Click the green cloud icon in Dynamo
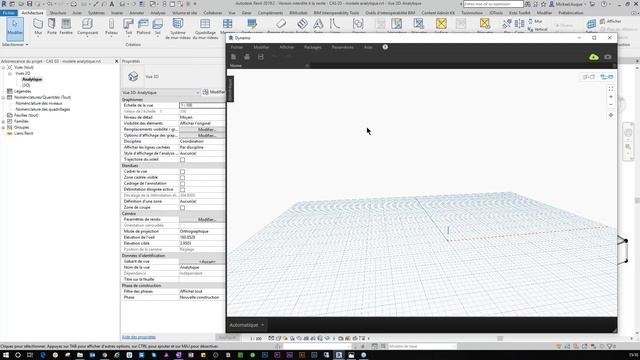The width and height of the screenshot is (640, 360). point(594,57)
